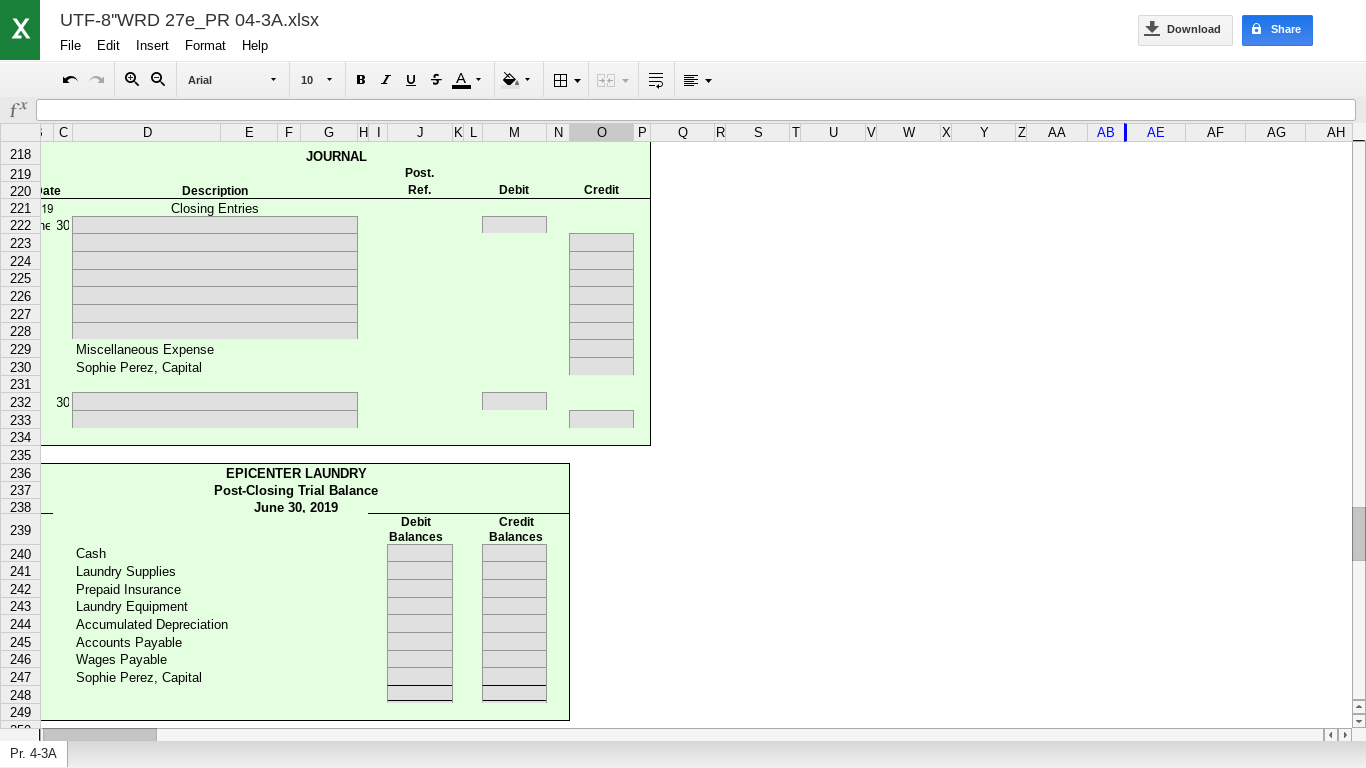
Task: Click the Cash row label
Action: [91, 553]
